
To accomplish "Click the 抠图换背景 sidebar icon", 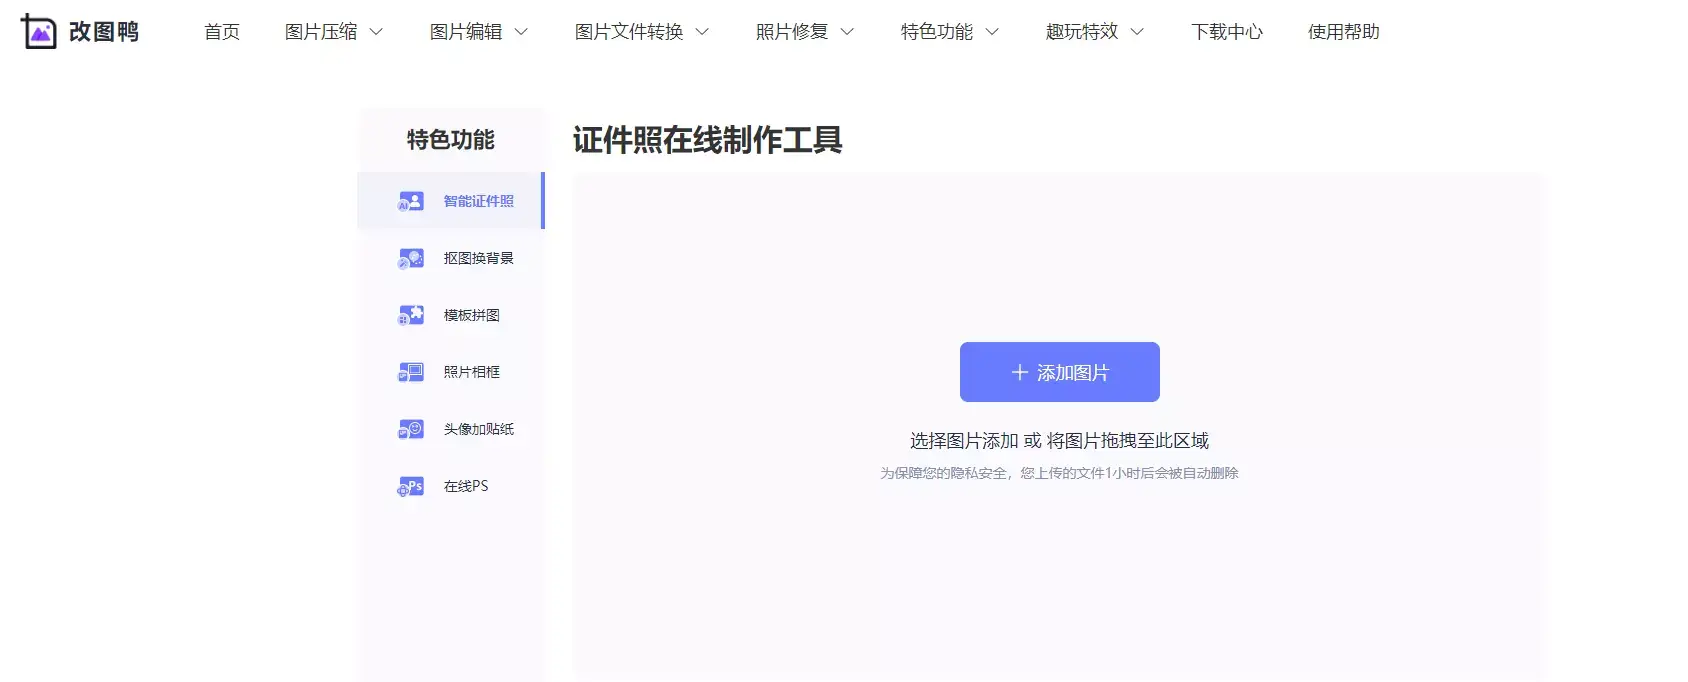I will pos(410,258).
